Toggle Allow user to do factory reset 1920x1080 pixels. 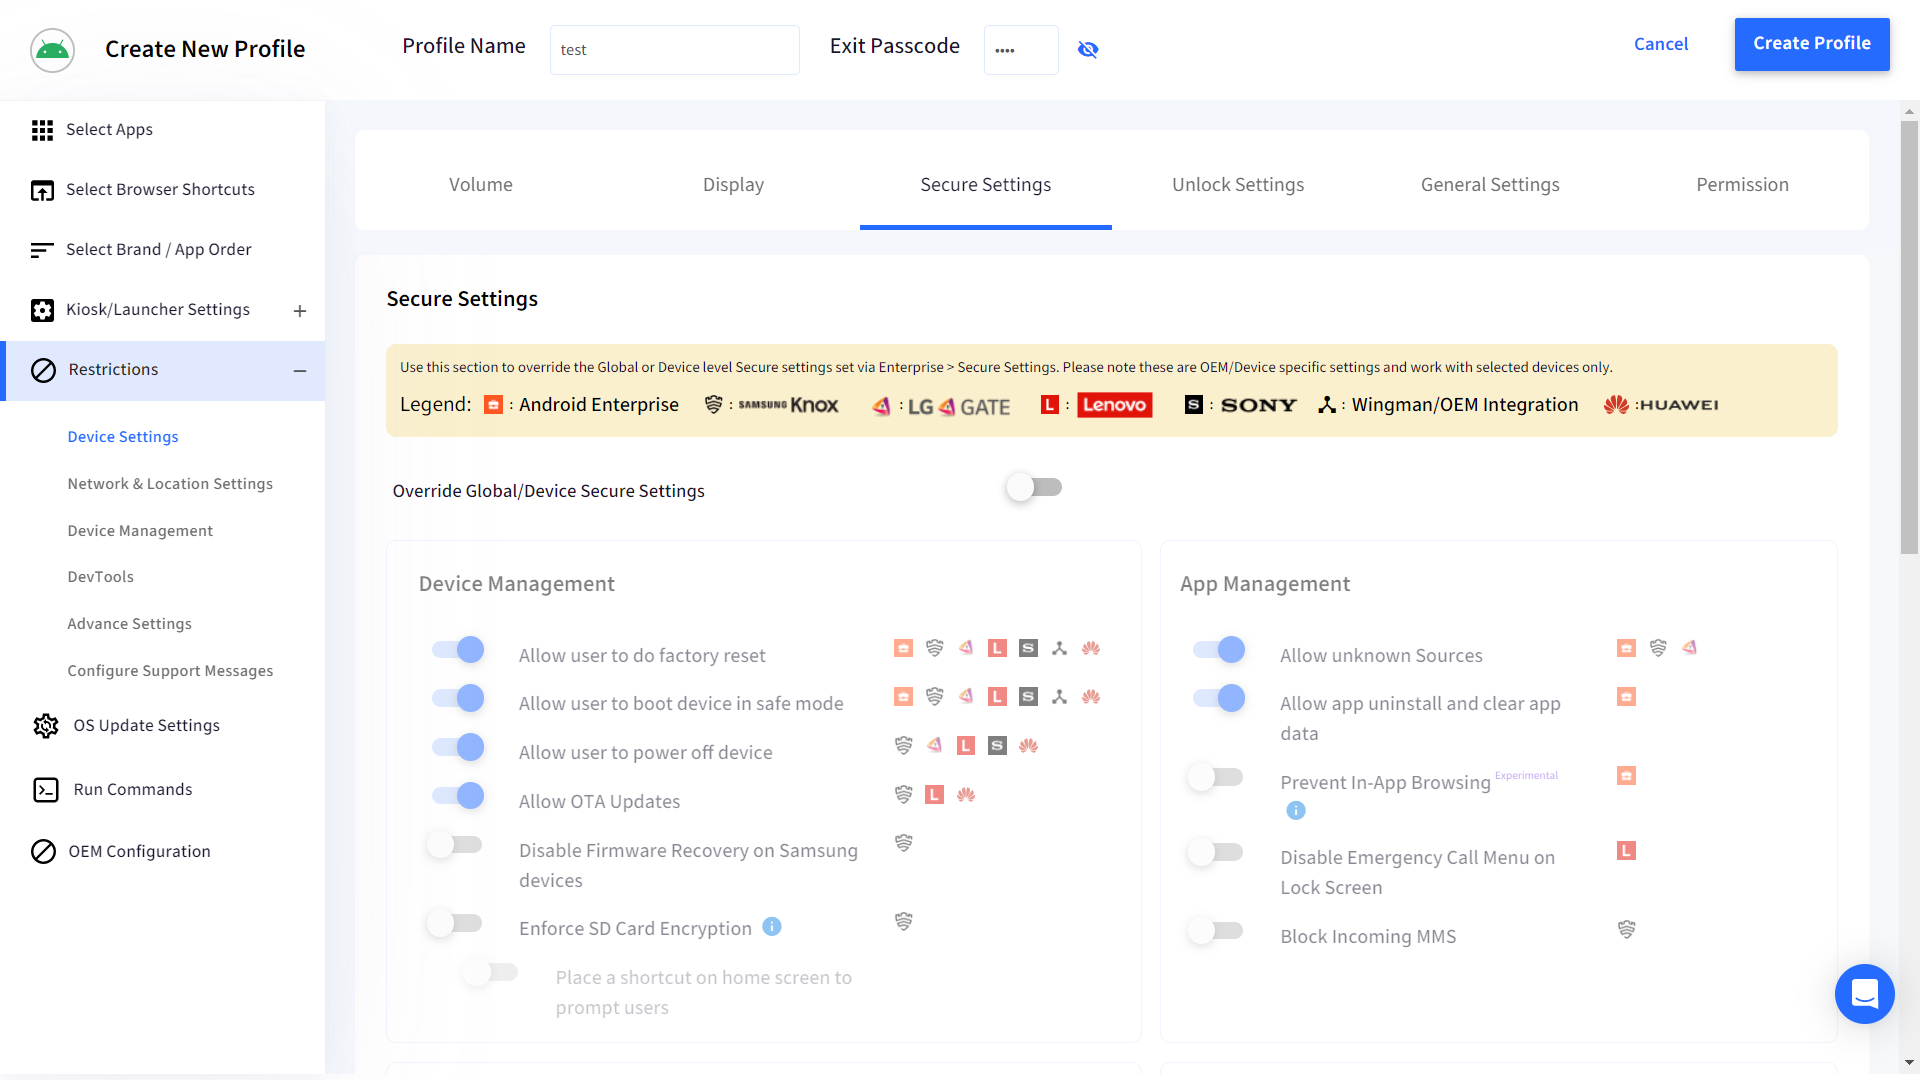point(458,650)
